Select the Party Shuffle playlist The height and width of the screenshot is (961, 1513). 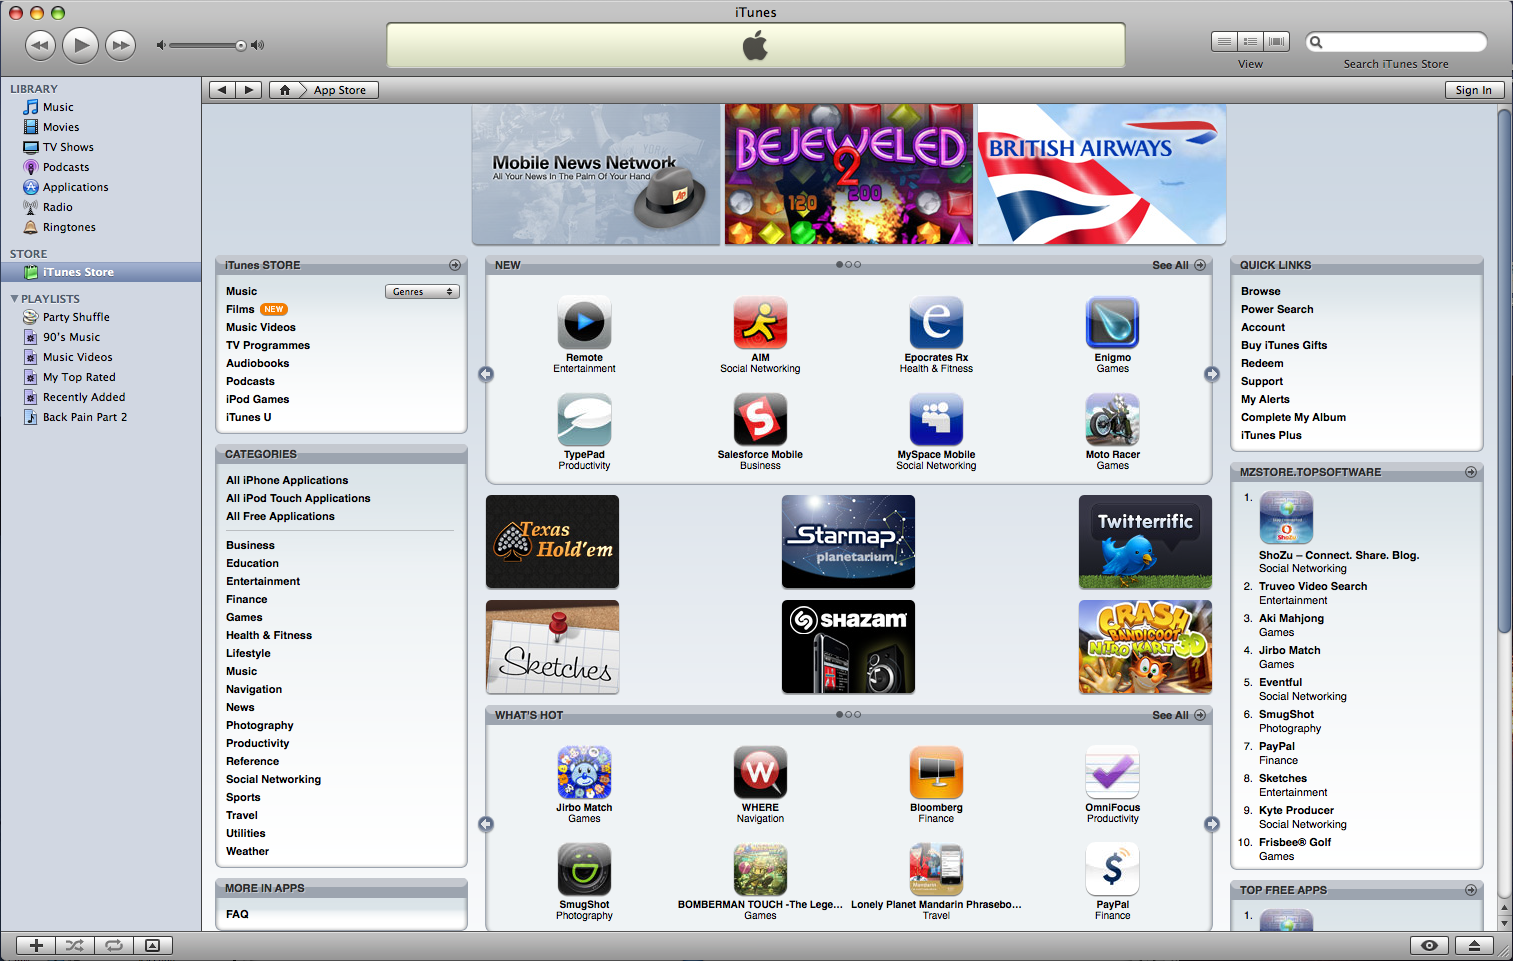pyautogui.click(x=76, y=317)
